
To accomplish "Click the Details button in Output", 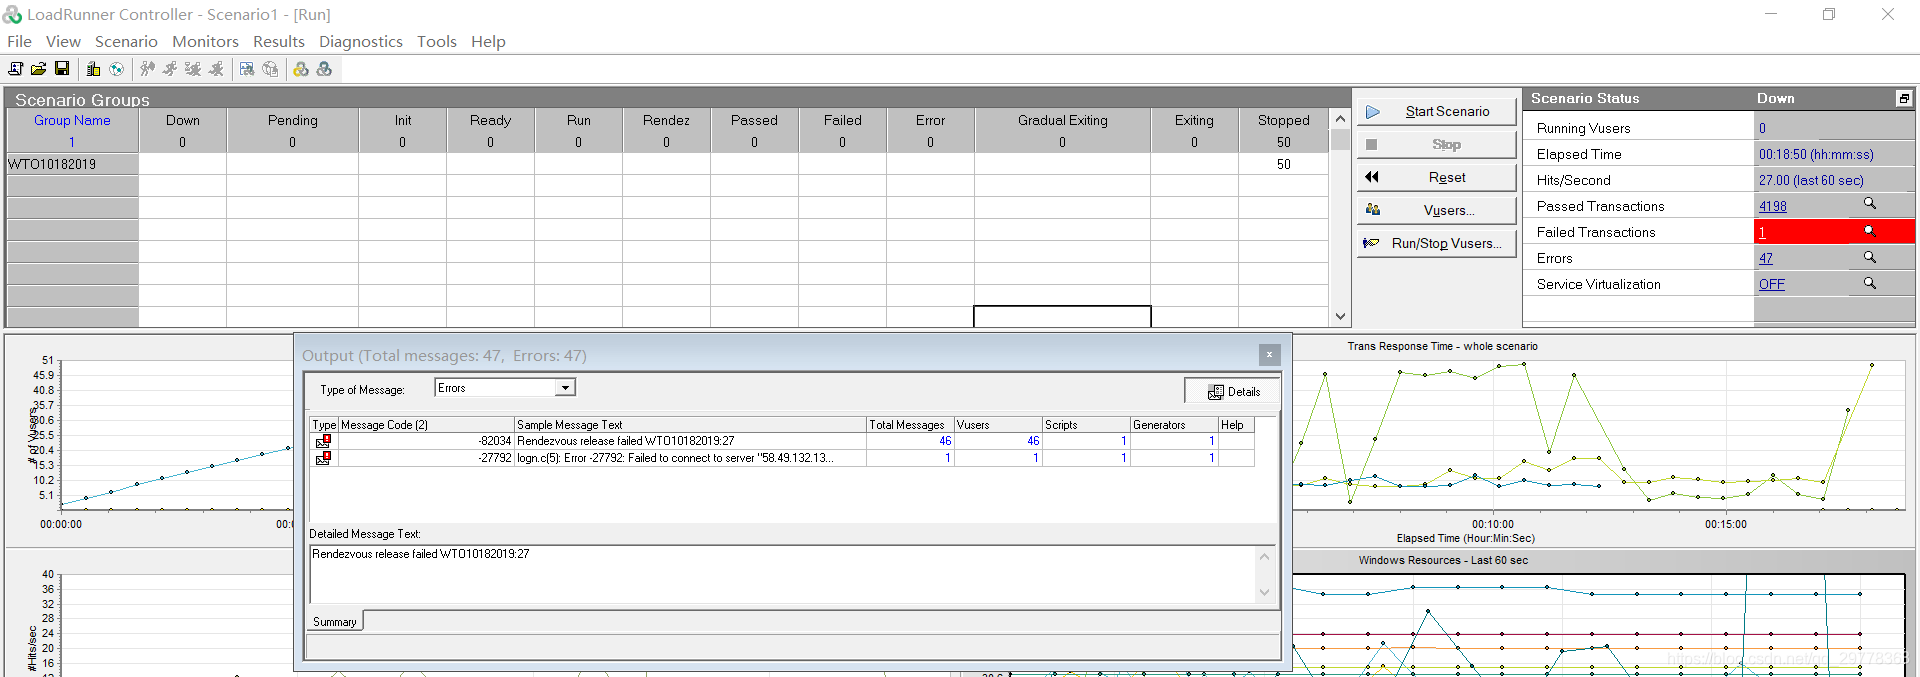I will [x=1232, y=391].
